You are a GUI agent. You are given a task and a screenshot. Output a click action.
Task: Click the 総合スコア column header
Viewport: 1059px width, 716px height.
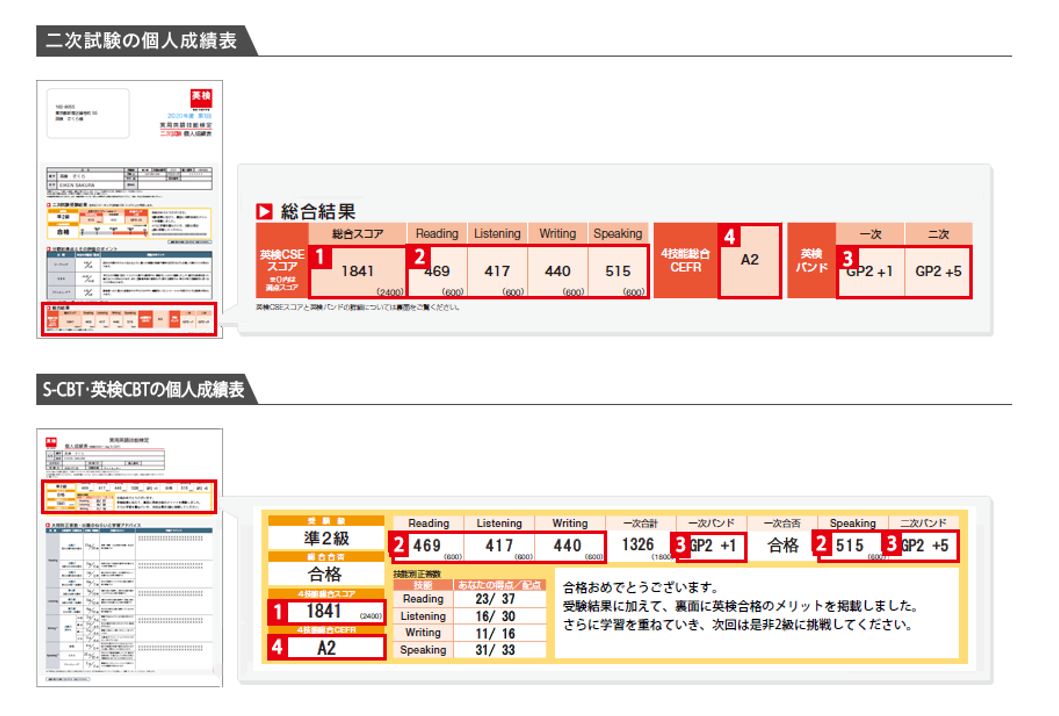(x=357, y=234)
